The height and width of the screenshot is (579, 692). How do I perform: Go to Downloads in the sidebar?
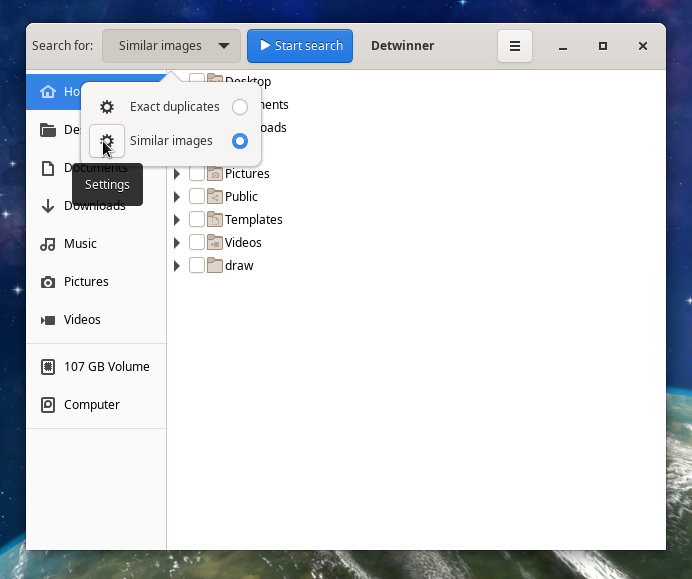coord(94,206)
